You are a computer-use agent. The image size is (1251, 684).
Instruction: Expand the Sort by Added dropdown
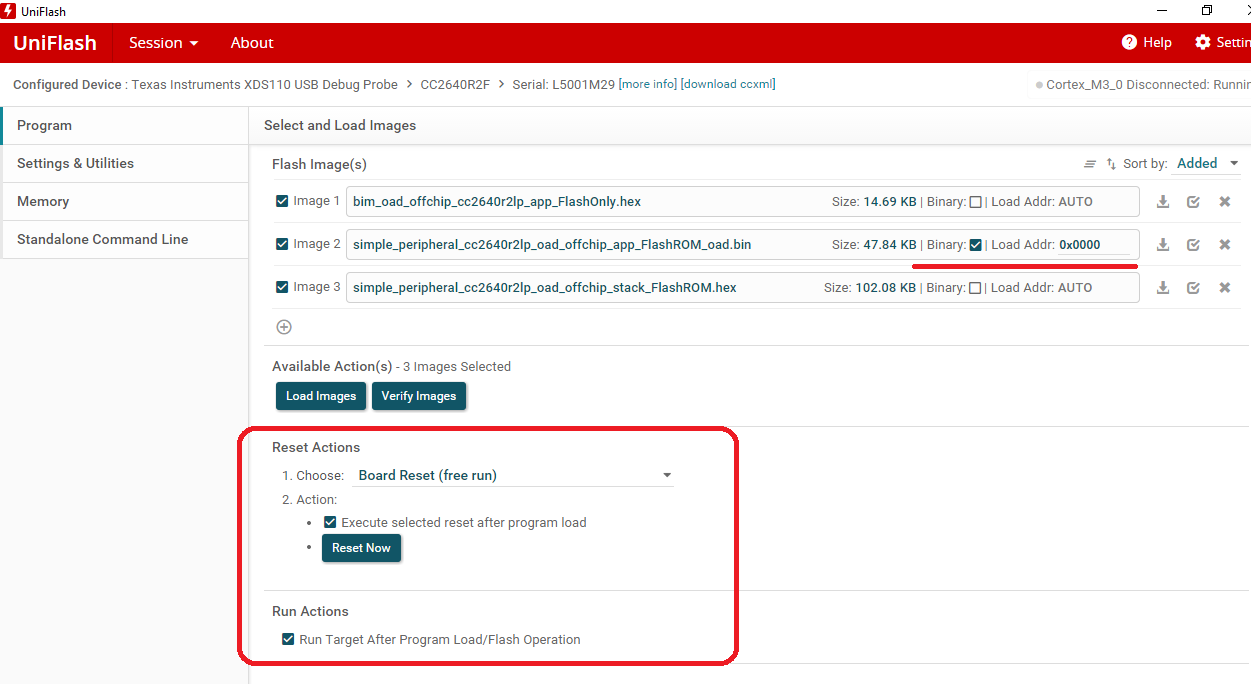[1208, 164]
